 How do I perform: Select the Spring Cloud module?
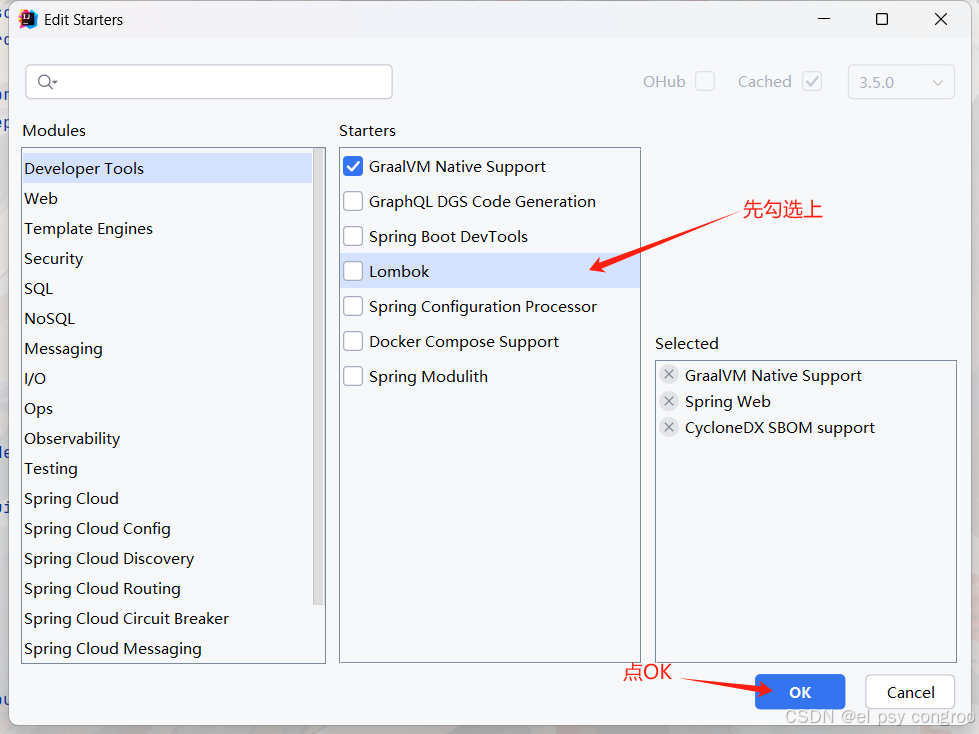click(167, 498)
